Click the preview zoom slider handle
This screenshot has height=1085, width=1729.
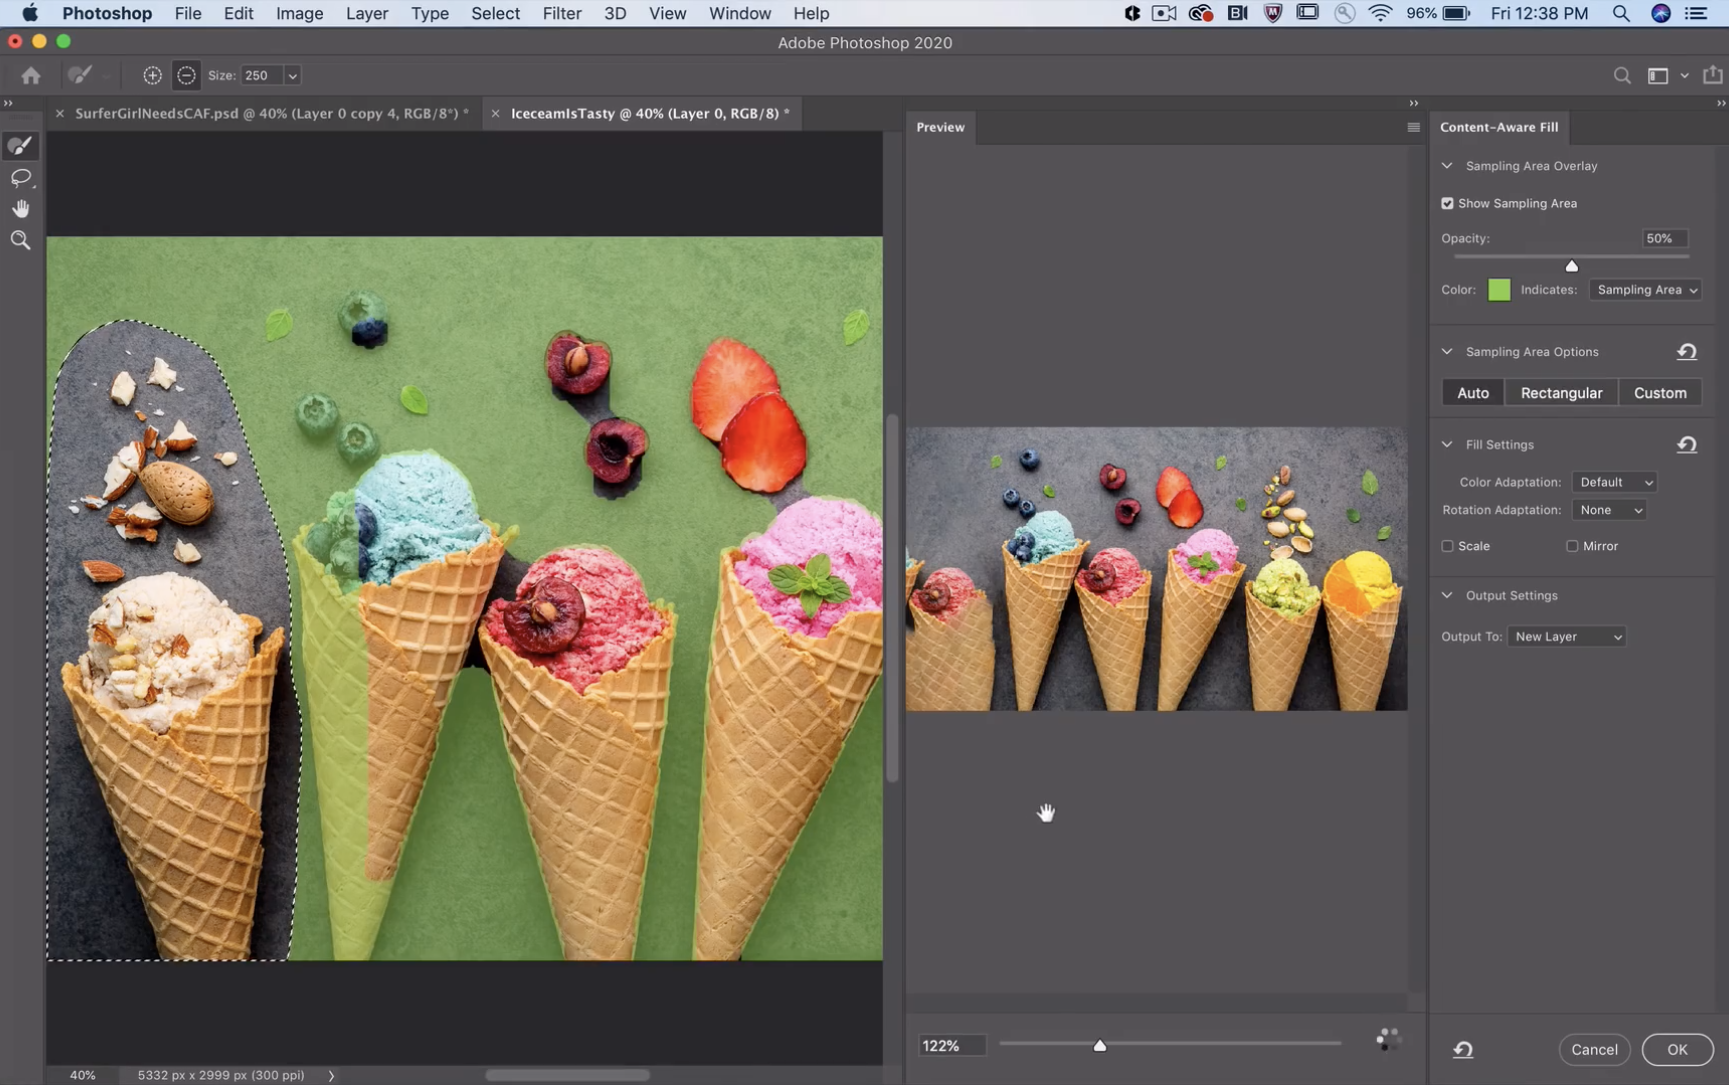(1099, 1045)
